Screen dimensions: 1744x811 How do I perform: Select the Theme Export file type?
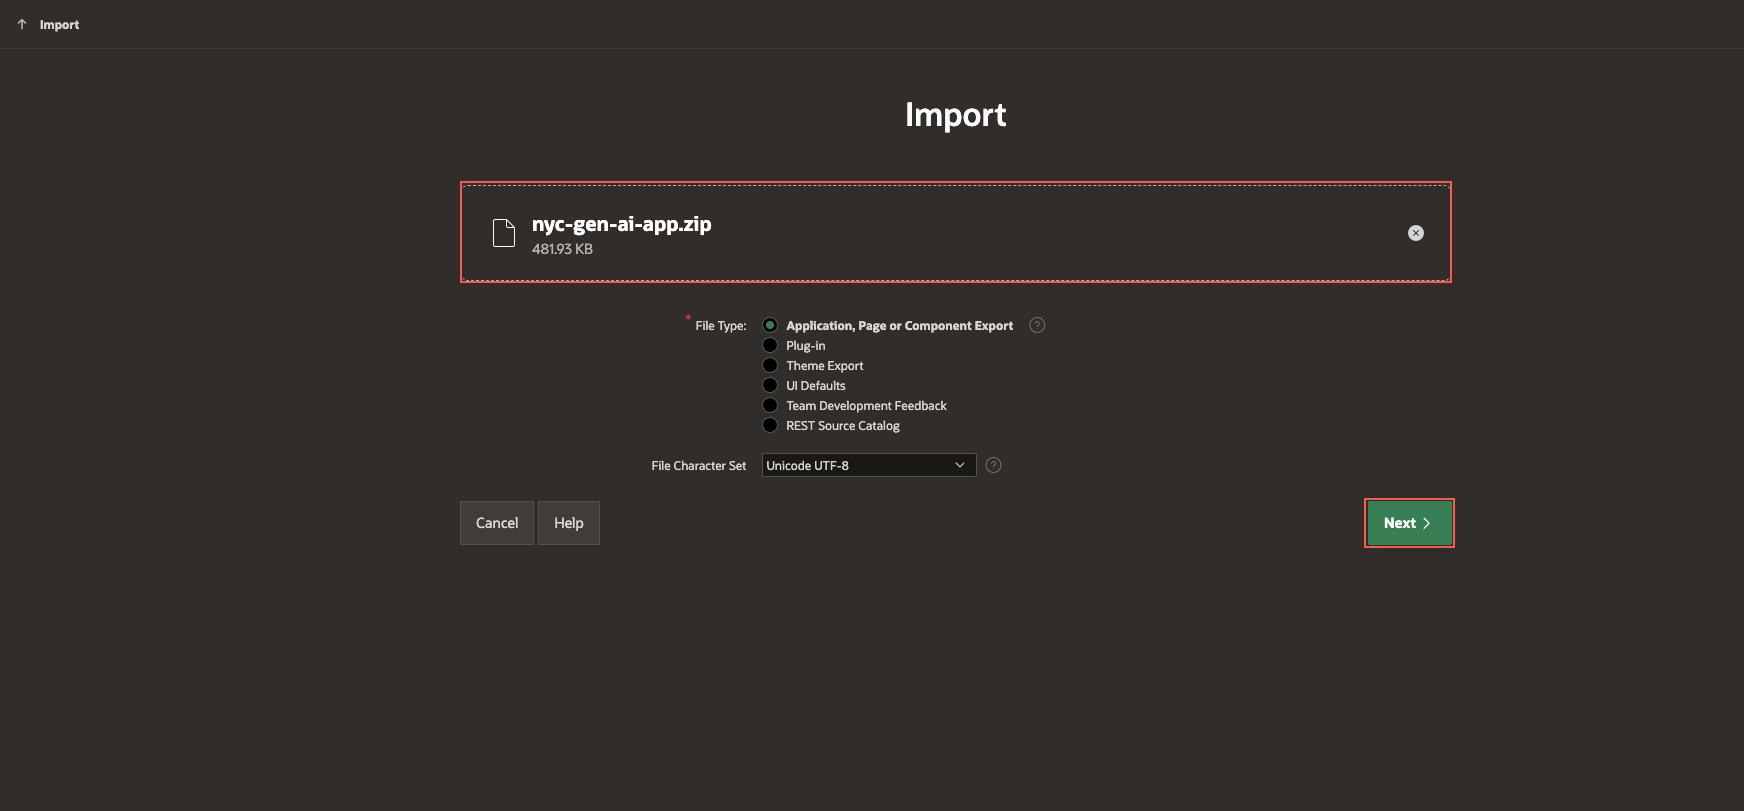click(770, 365)
